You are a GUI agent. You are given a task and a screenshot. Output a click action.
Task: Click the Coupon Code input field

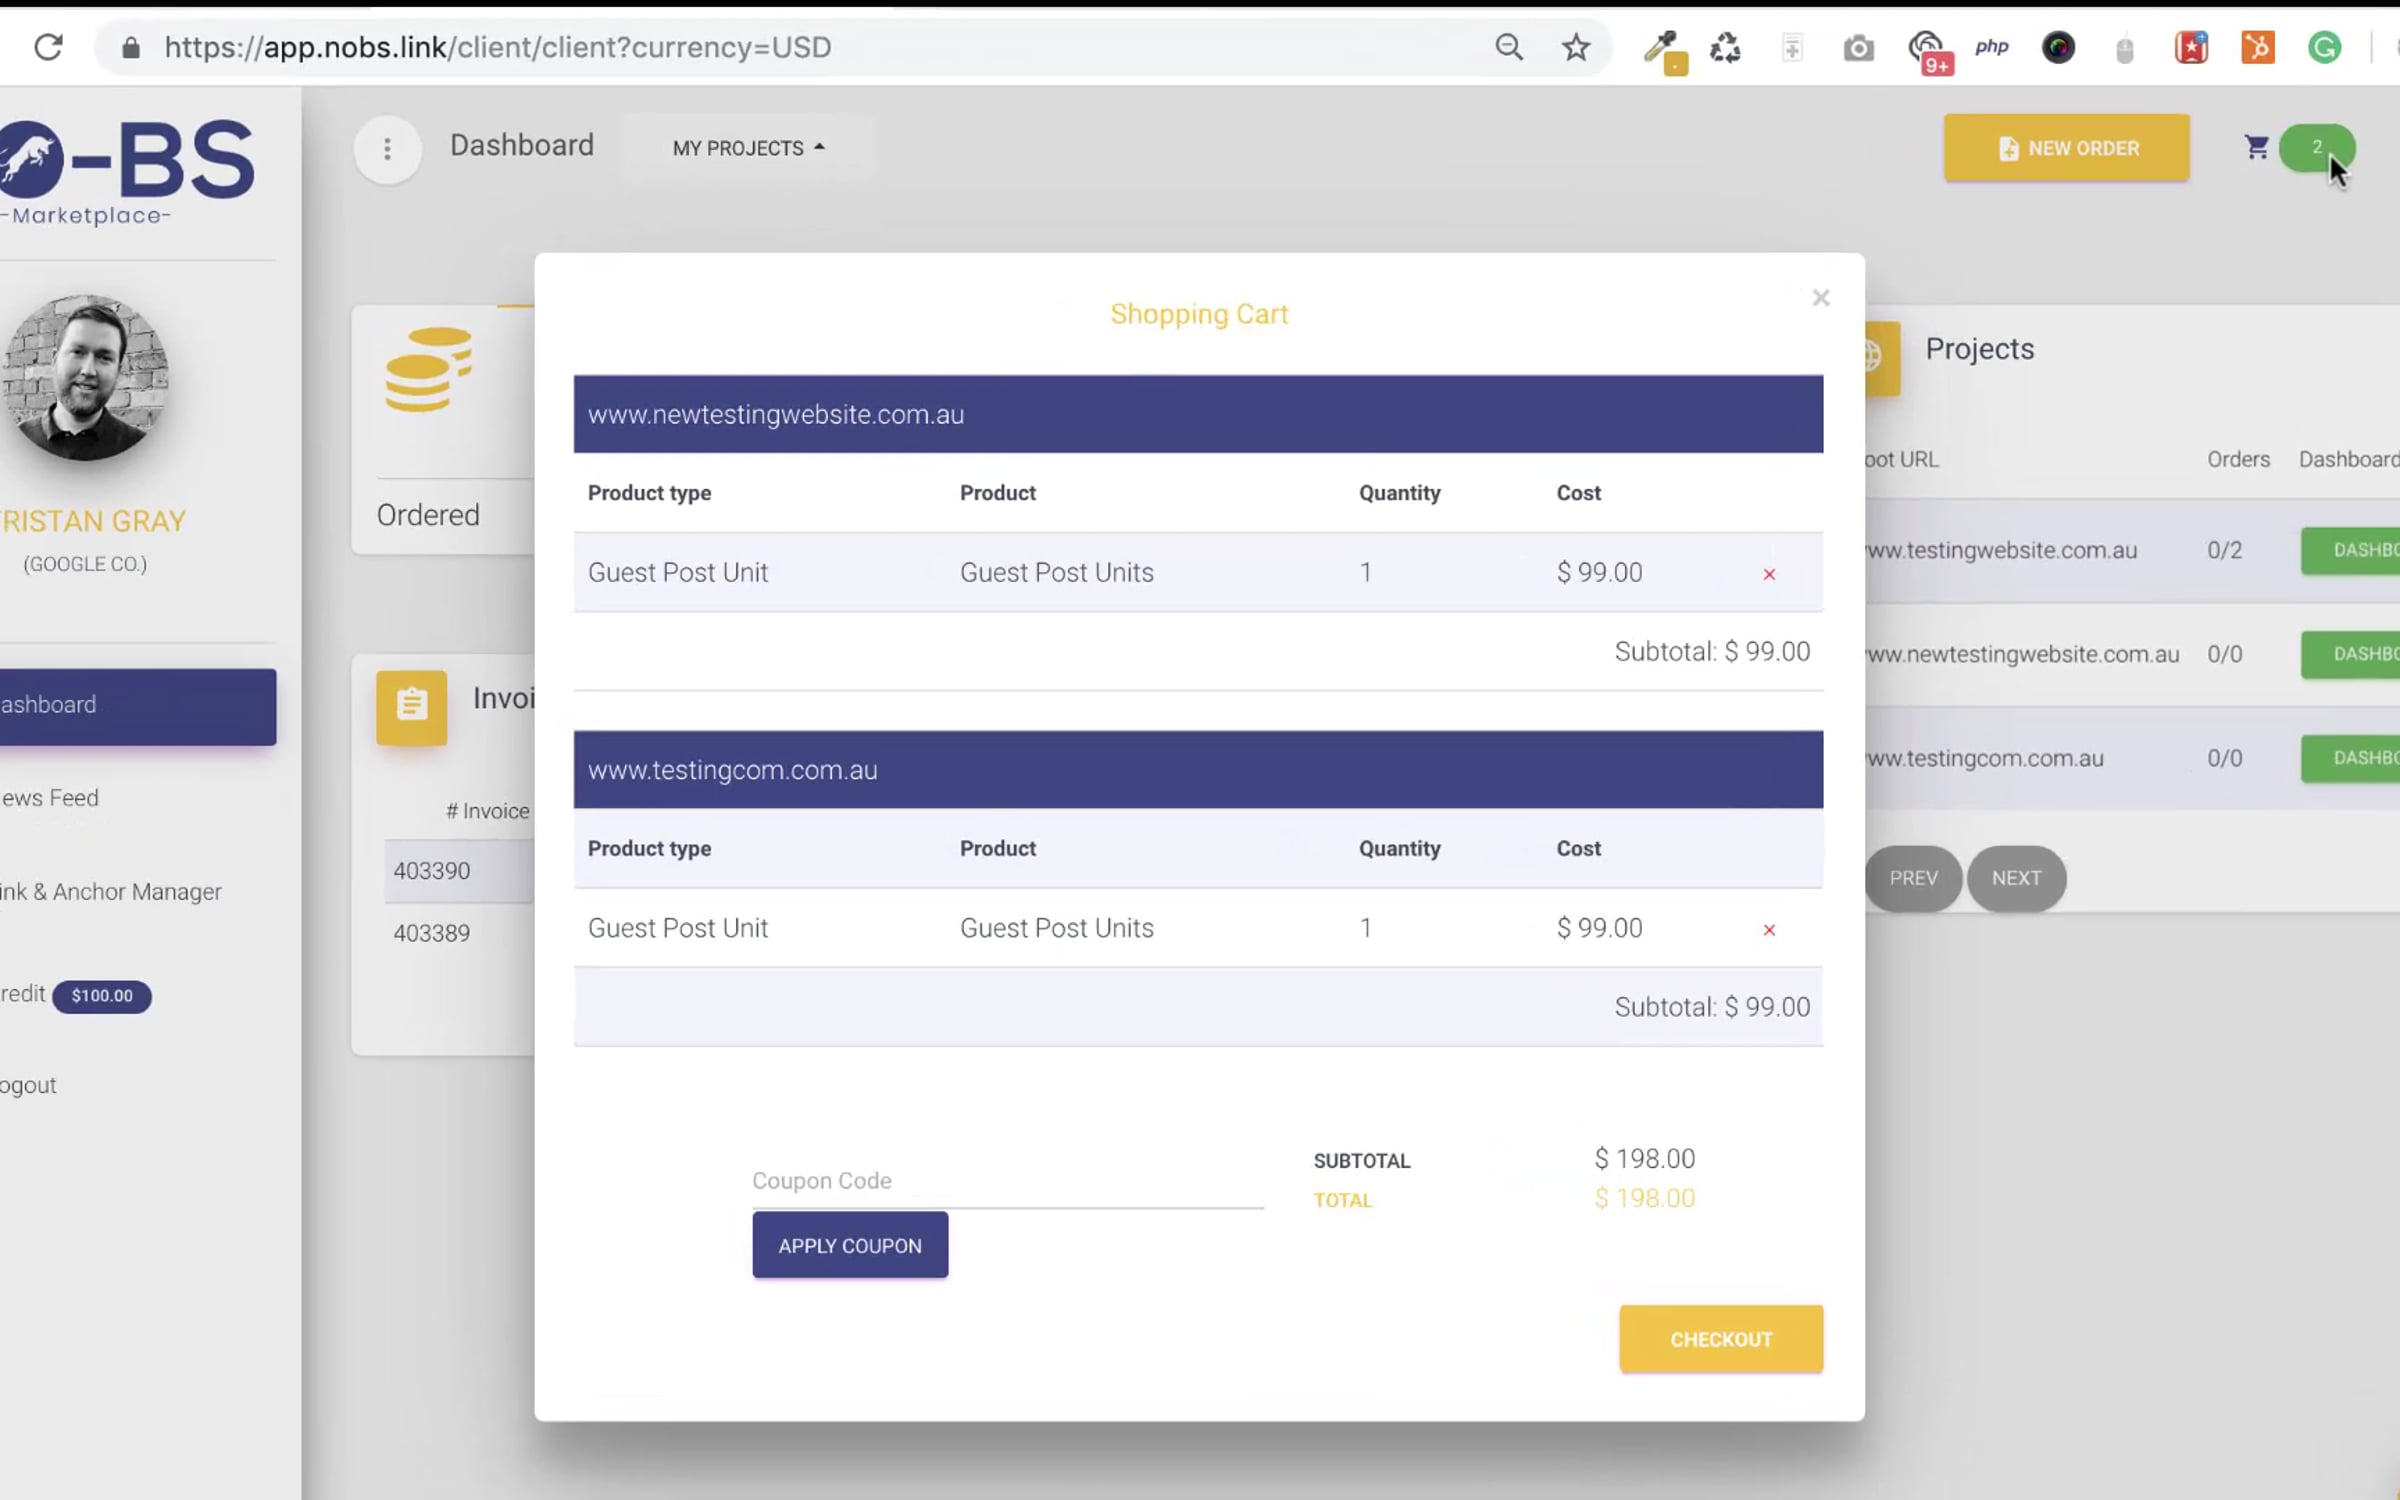coord(1007,1181)
